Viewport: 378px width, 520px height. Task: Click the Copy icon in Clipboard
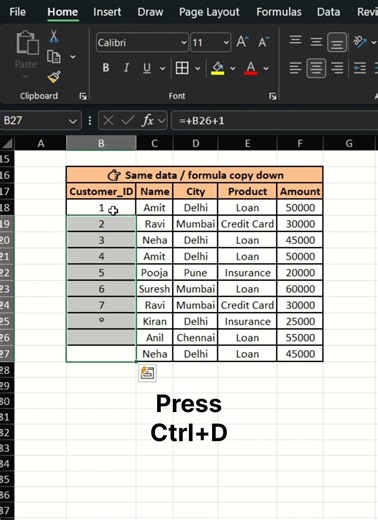(54, 57)
